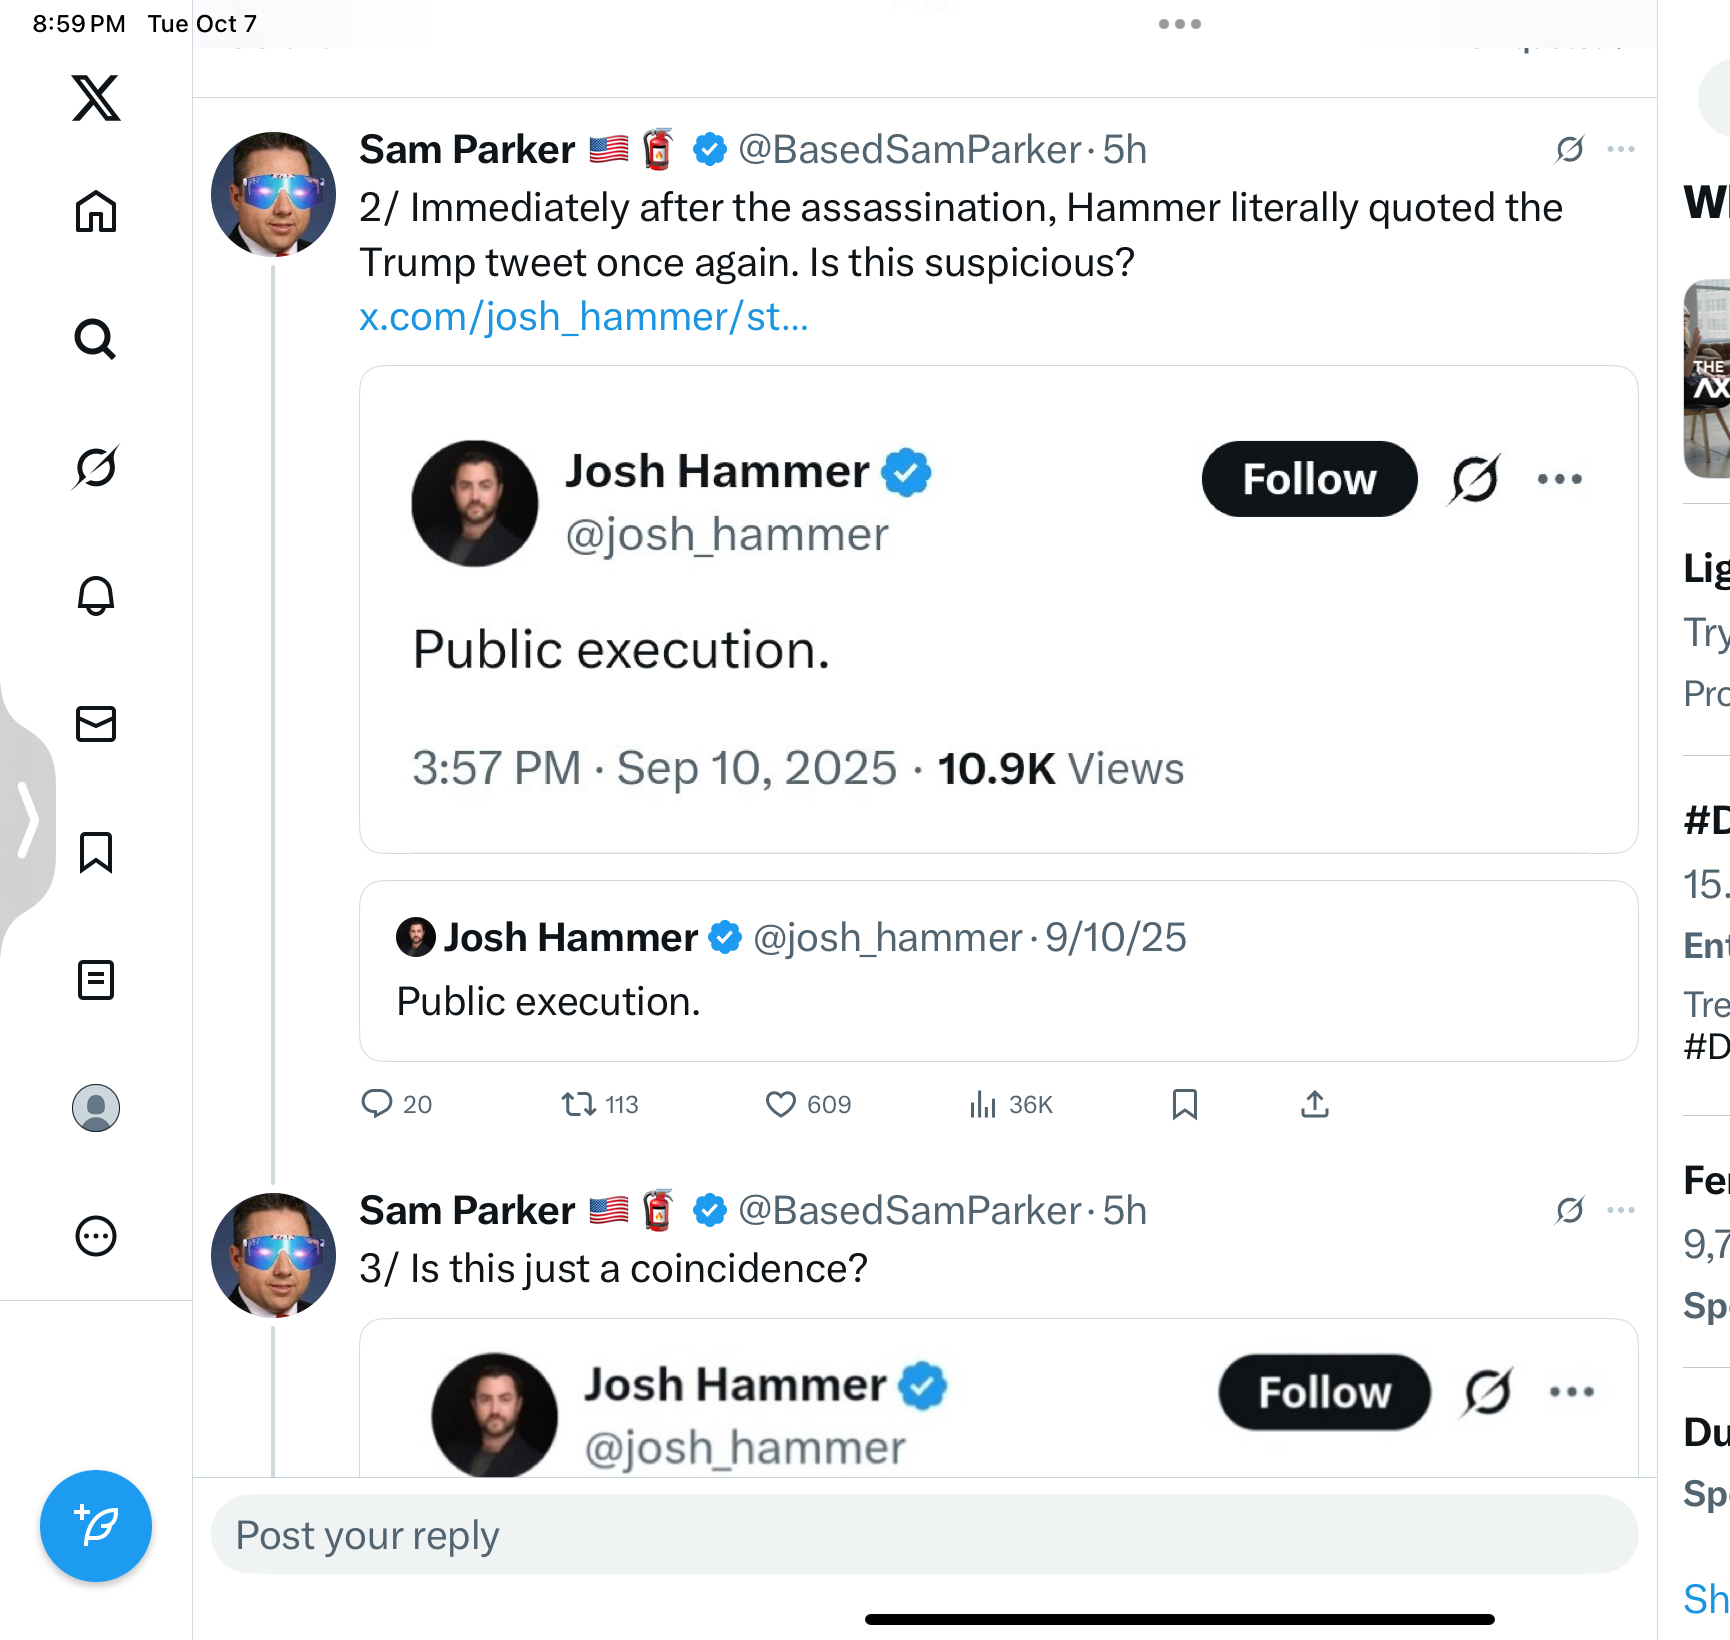
Task: Open Grok from the left sidebar
Action: pos(96,467)
